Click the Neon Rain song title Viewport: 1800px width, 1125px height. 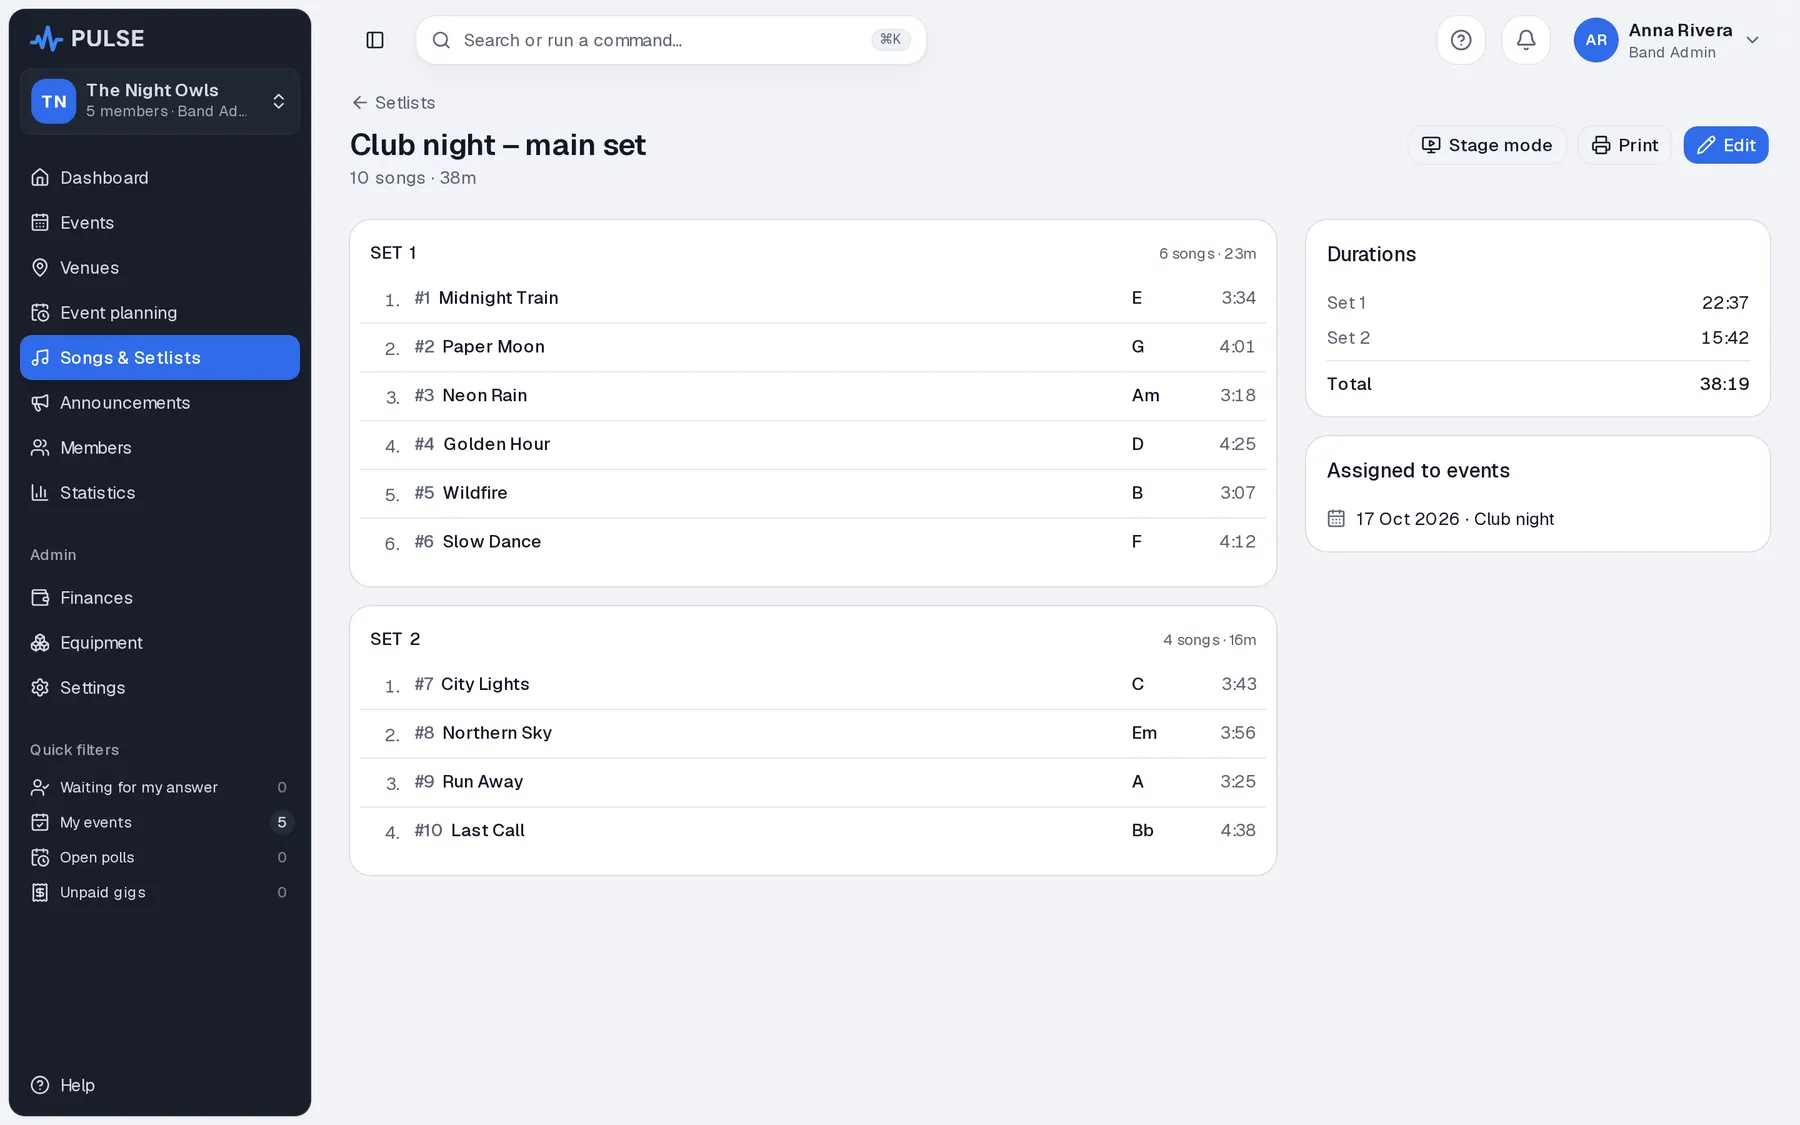(485, 395)
